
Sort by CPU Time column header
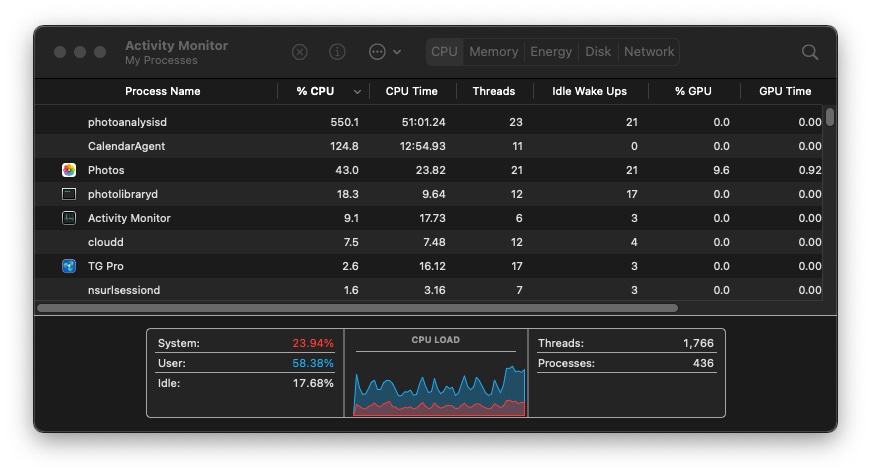point(411,91)
